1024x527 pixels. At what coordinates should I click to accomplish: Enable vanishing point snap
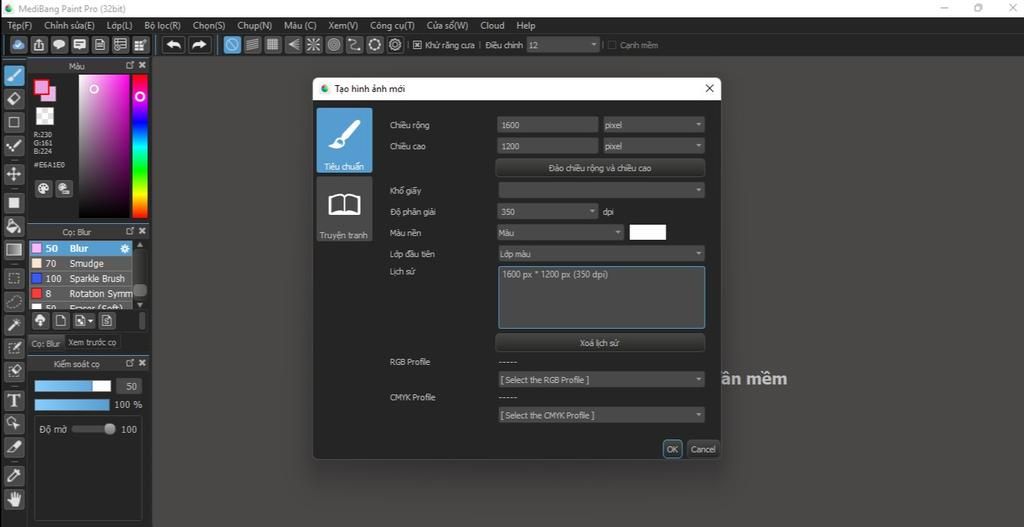(294, 45)
